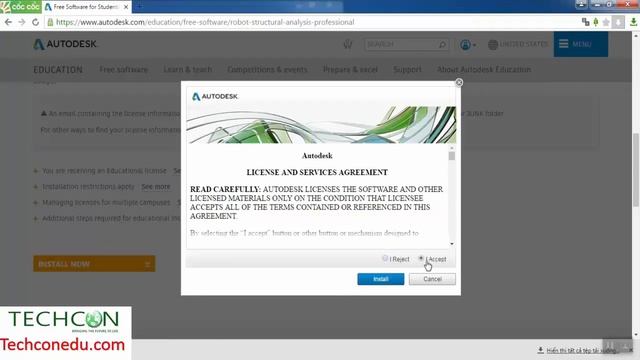Click the Autodesk logo in the dialog
This screenshot has height=360, width=640.
coord(215,96)
